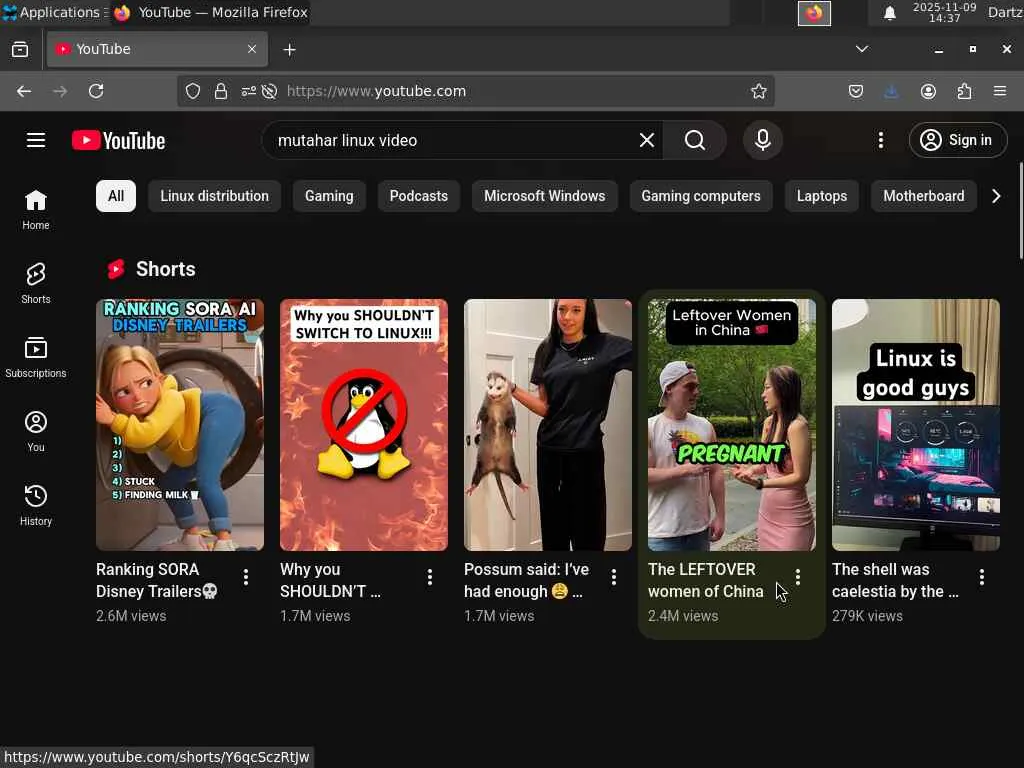Viewport: 1024px width, 768px height.
Task: Select the YouTube browser tab
Action: (157, 49)
